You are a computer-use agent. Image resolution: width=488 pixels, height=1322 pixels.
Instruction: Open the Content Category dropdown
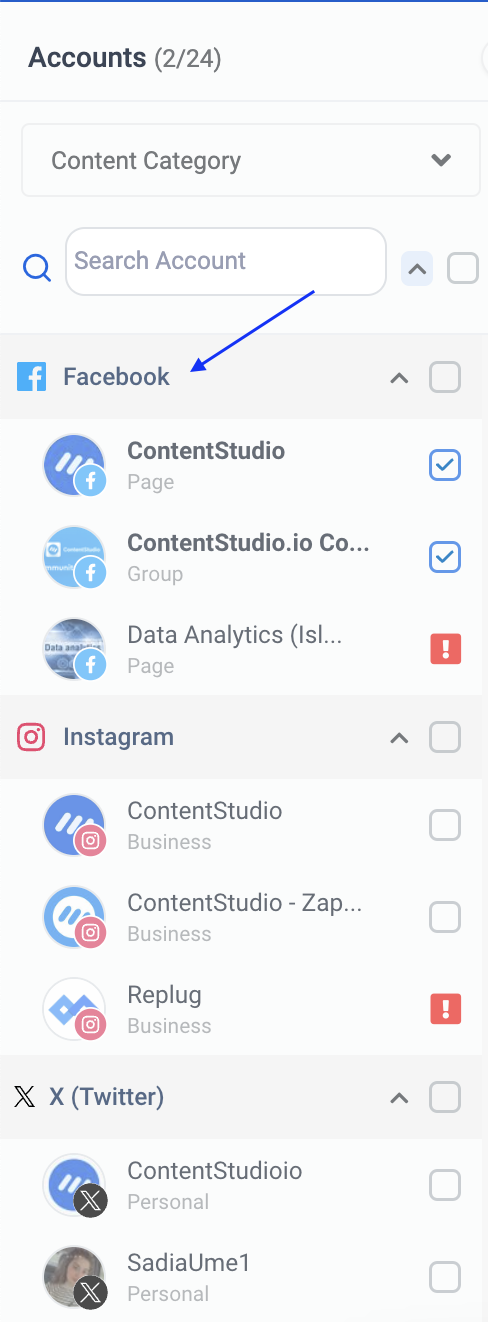tap(251, 160)
